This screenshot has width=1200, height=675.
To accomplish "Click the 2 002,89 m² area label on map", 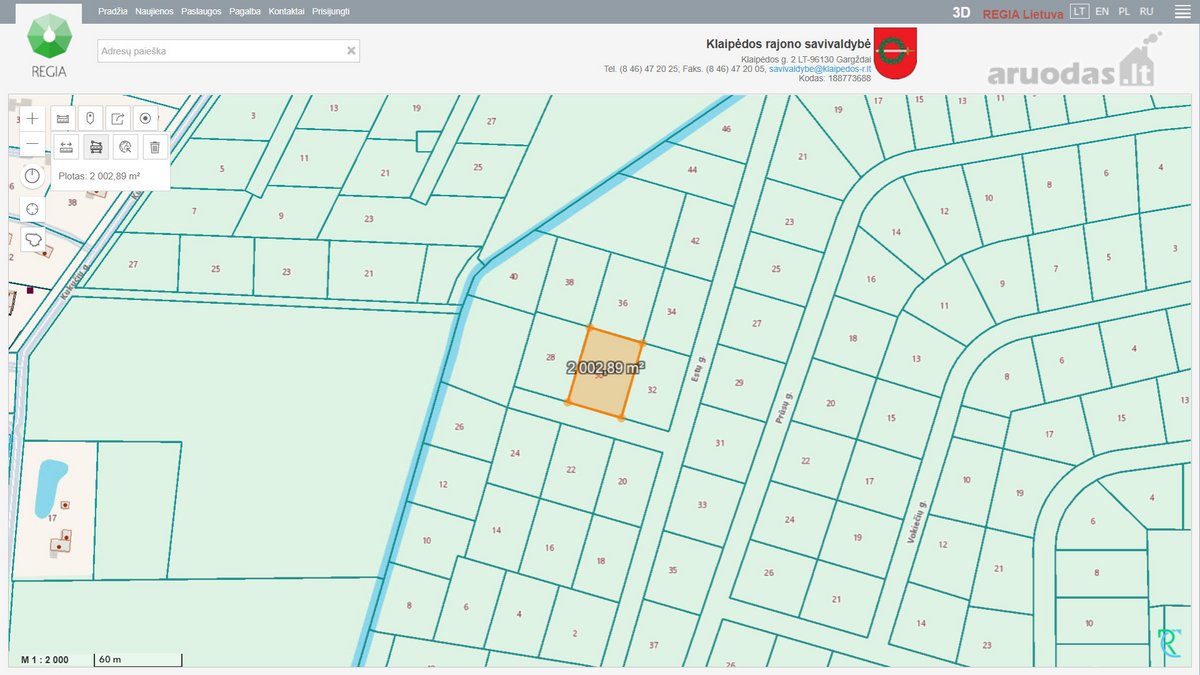I will pos(606,367).
